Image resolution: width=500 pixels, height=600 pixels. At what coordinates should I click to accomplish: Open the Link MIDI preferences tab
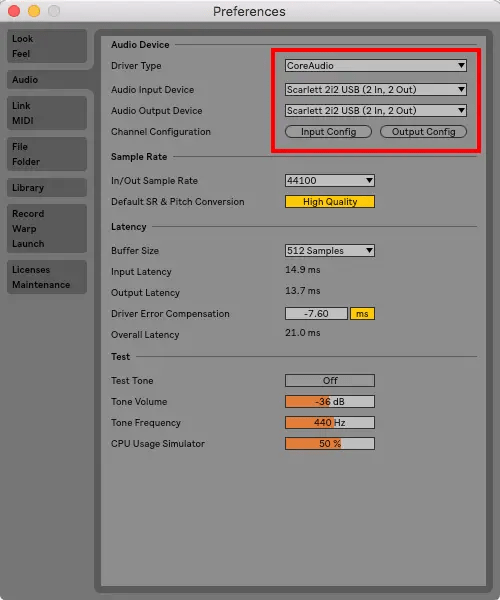pos(47,113)
